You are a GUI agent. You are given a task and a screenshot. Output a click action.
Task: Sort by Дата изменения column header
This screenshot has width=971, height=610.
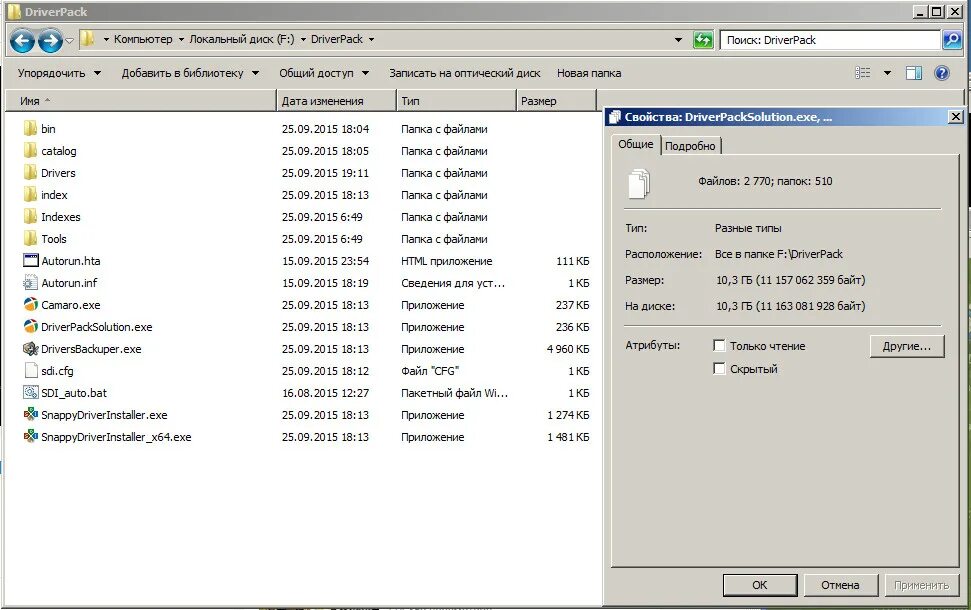[x=336, y=101]
